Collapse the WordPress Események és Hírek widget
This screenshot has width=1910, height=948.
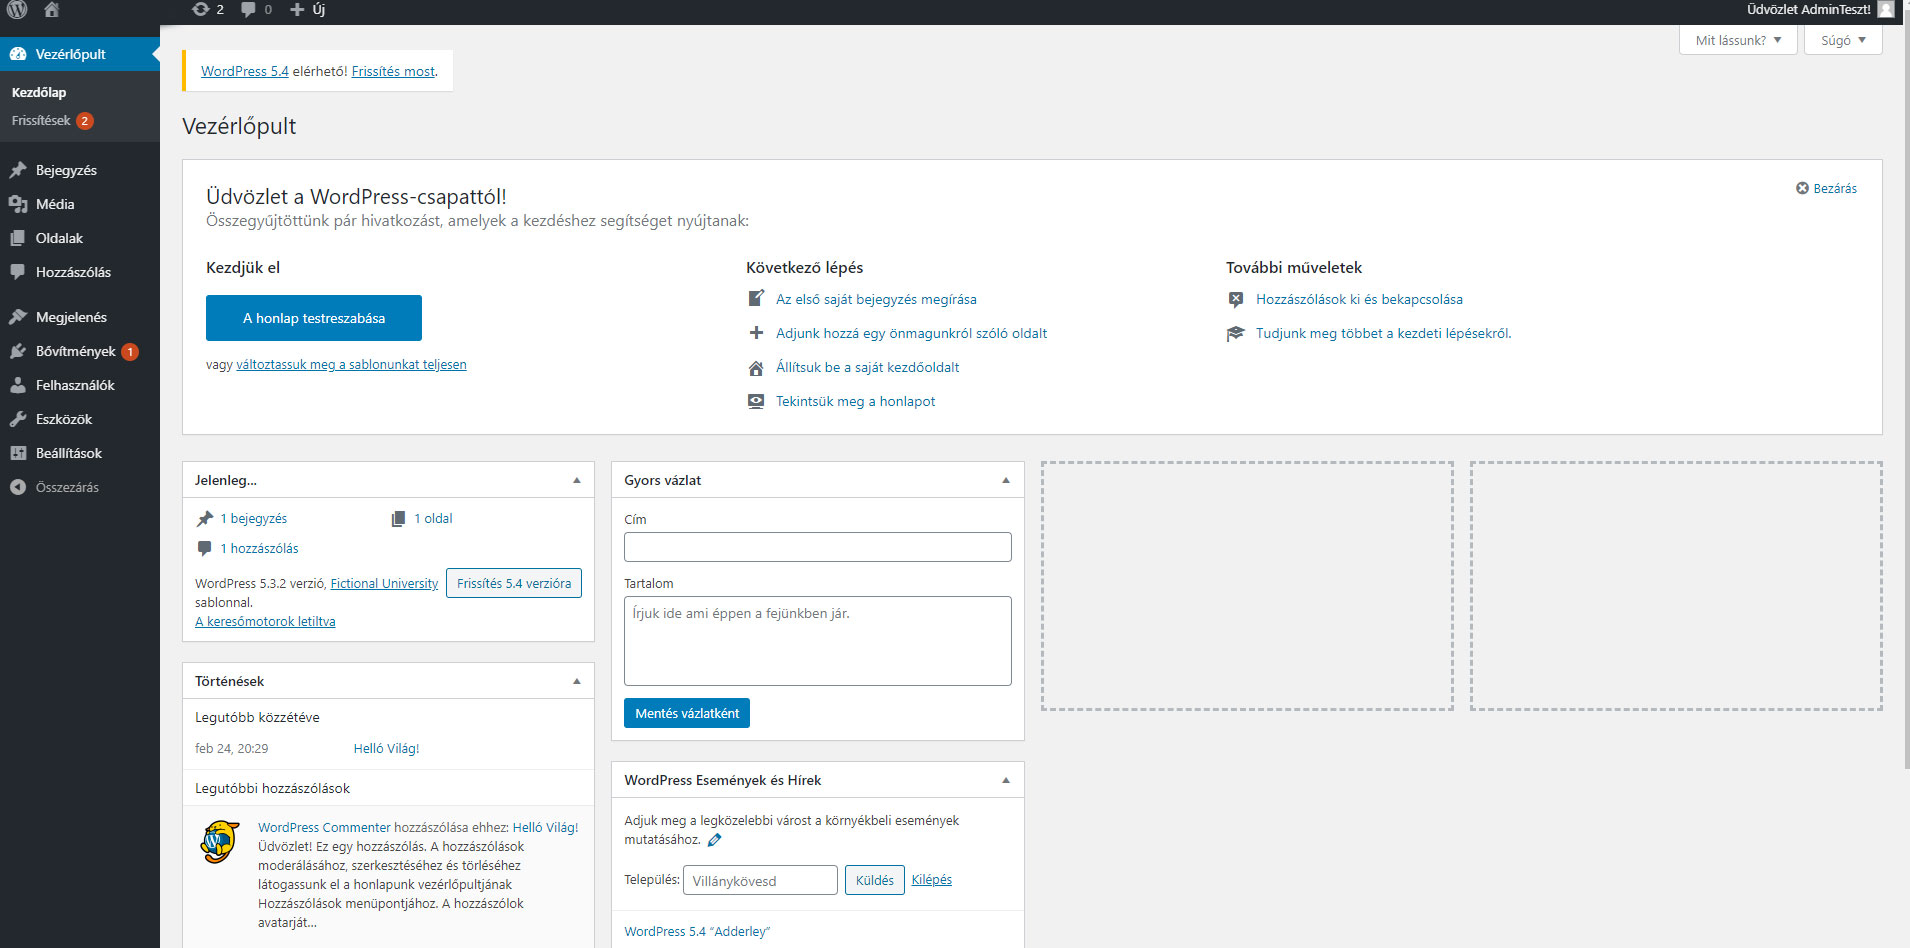point(1006,780)
